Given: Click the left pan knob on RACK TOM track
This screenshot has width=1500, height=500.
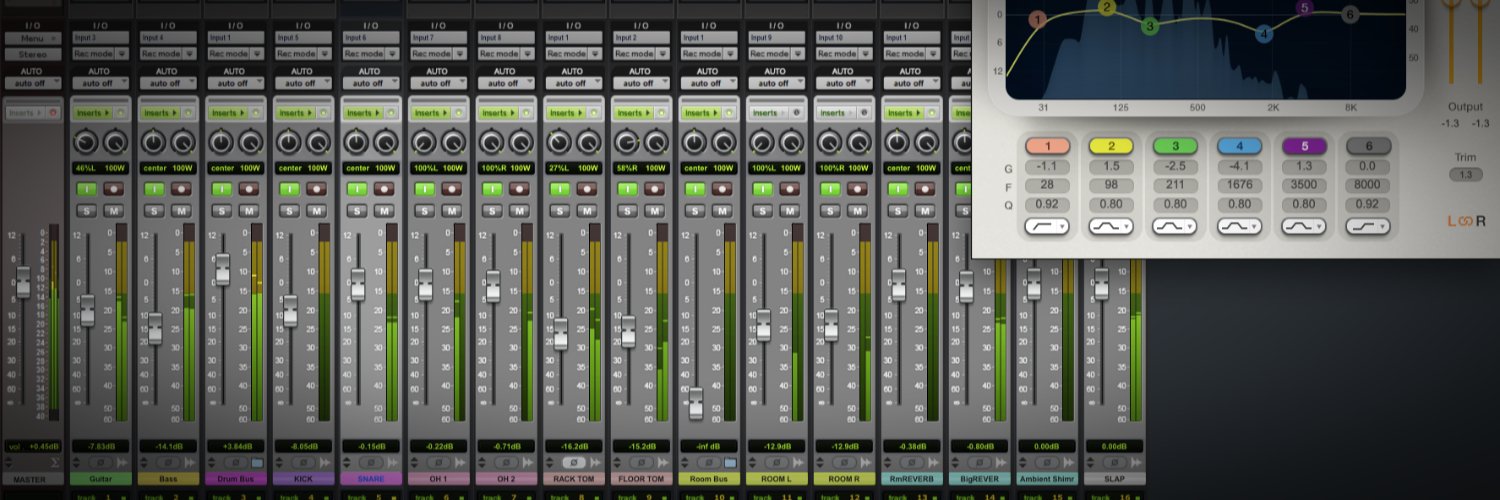Looking at the screenshot, I should 560,142.
